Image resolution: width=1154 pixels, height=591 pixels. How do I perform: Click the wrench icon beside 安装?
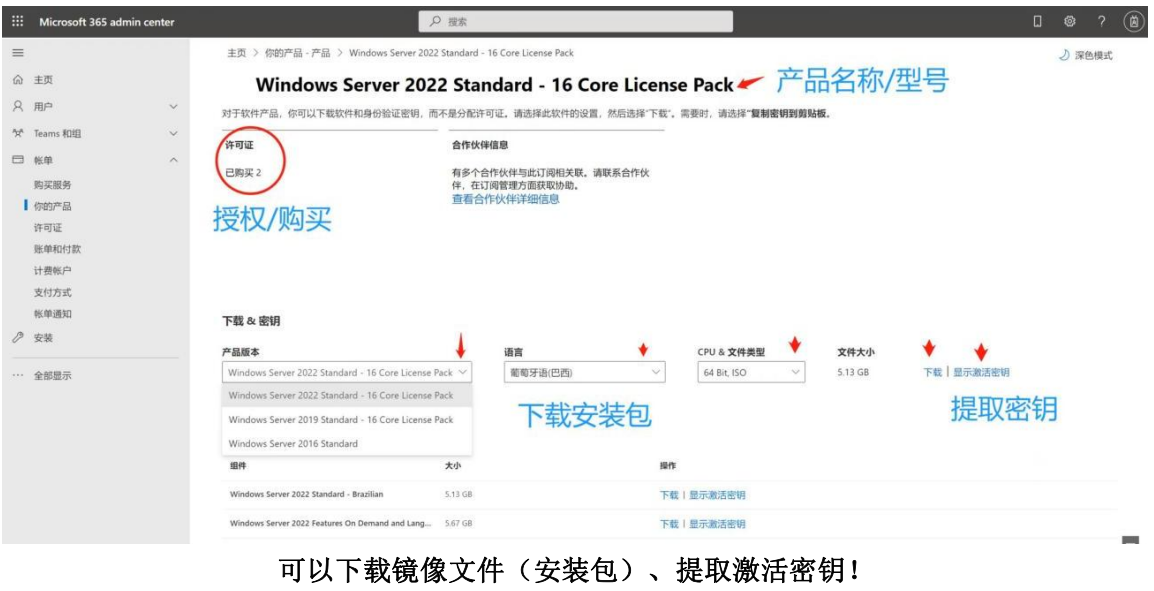click(x=18, y=338)
